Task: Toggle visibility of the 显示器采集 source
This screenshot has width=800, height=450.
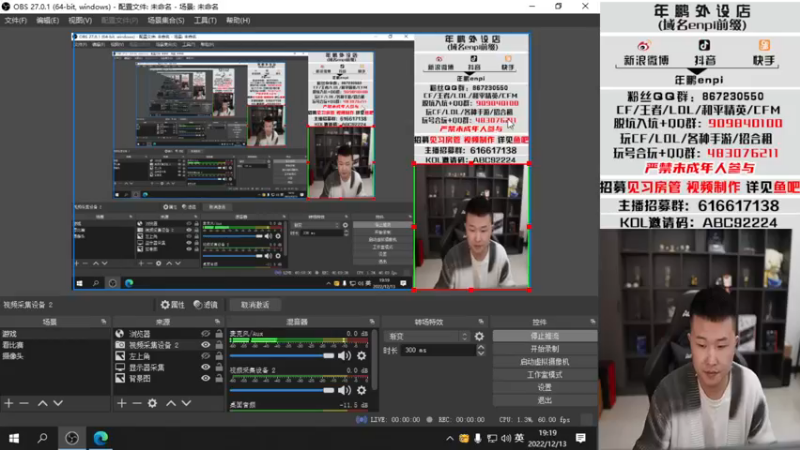Action: [x=206, y=367]
